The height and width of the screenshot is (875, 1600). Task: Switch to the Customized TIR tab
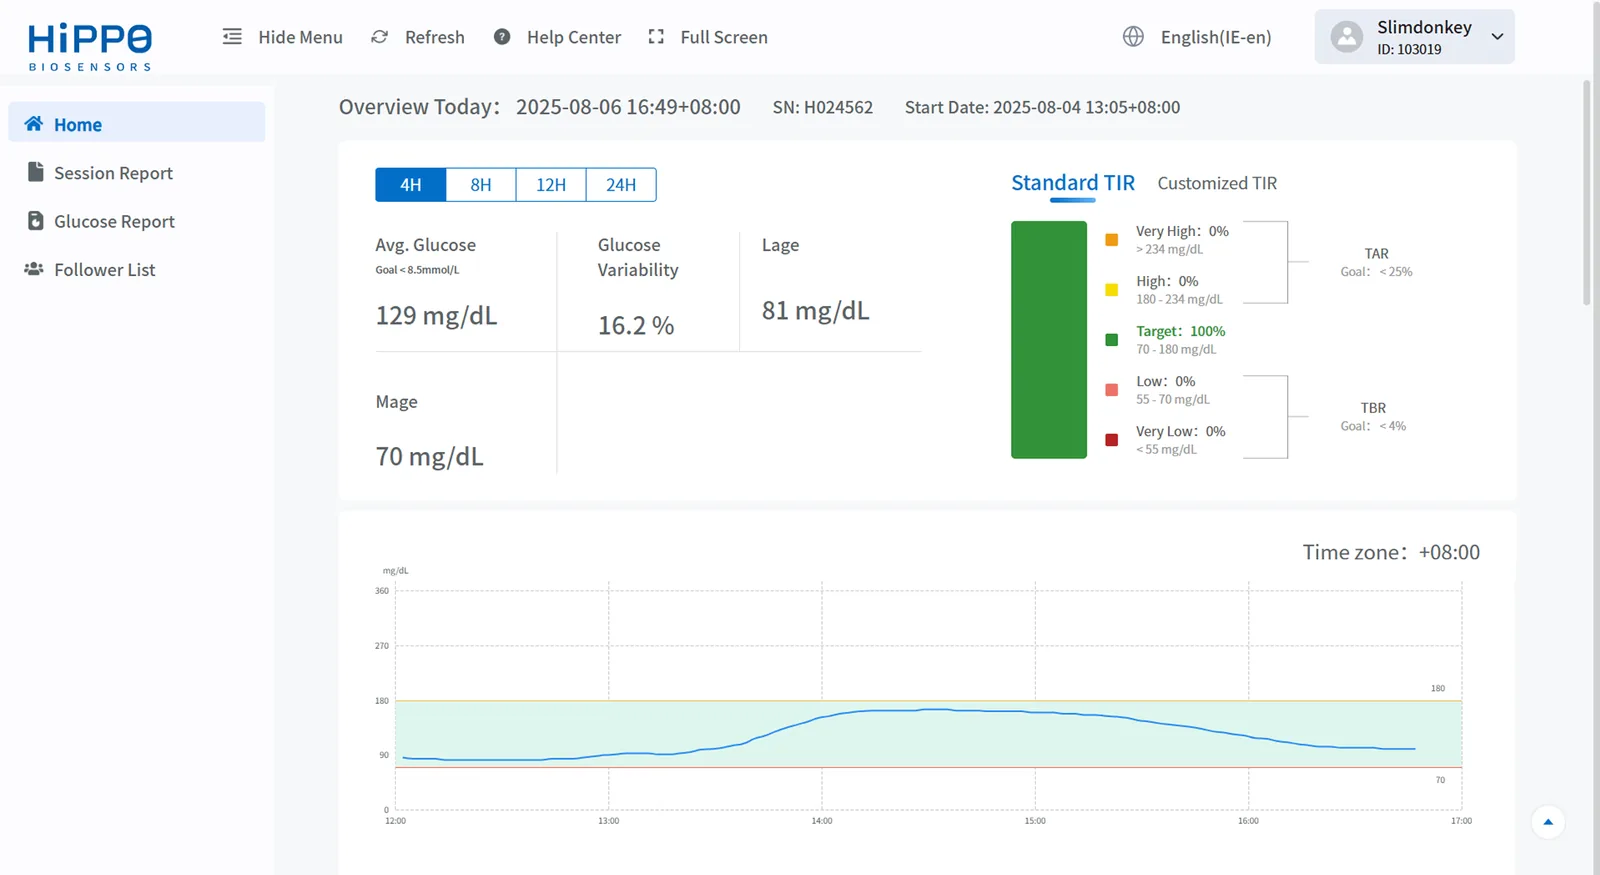click(x=1217, y=183)
